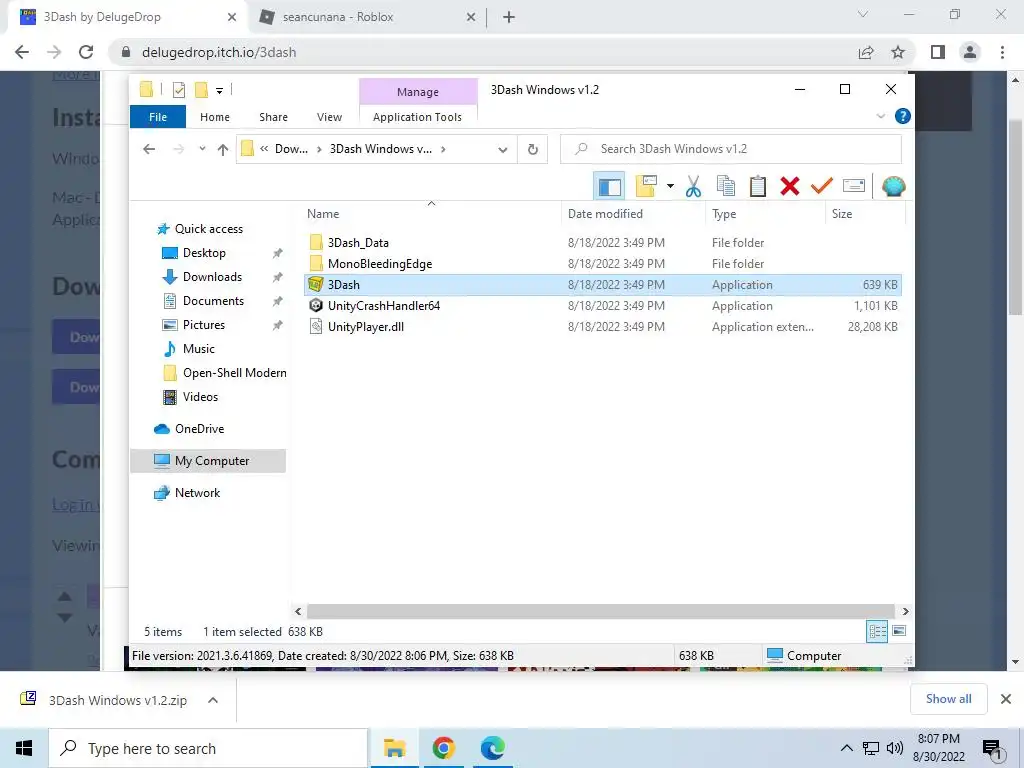The image size is (1024, 768).
Task: Click the Explorer Help question mark icon
Action: (903, 116)
